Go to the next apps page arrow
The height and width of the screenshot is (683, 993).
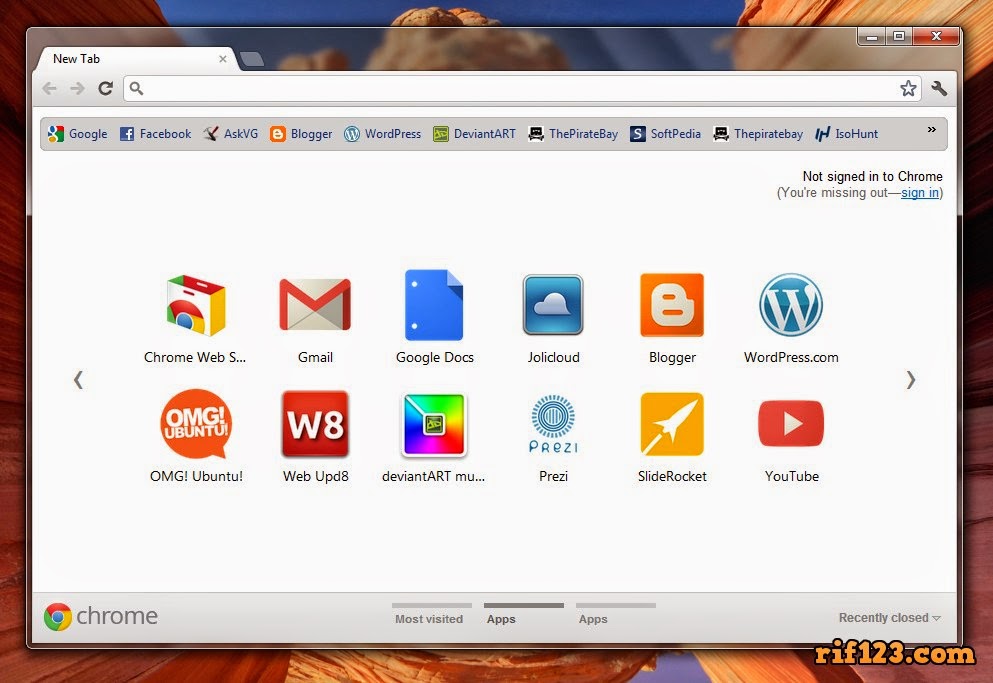[910, 380]
